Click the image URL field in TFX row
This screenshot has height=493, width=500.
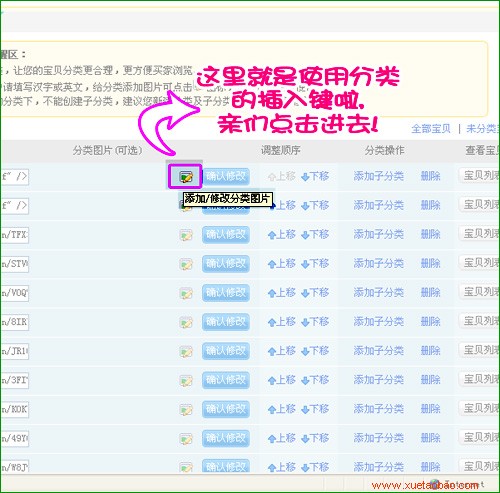(x=15, y=235)
